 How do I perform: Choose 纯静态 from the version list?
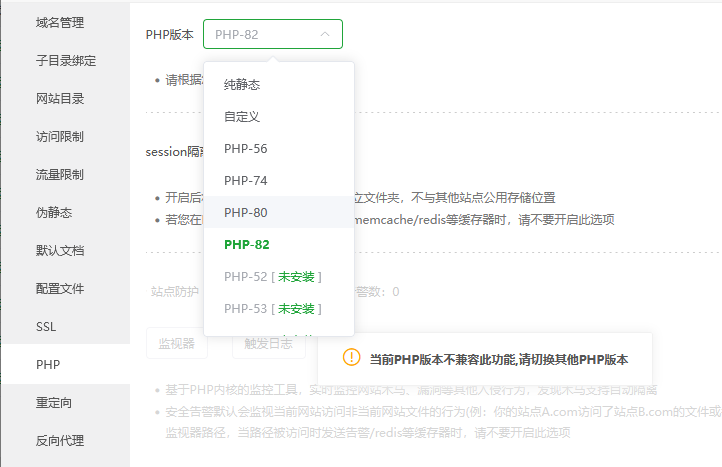279,84
